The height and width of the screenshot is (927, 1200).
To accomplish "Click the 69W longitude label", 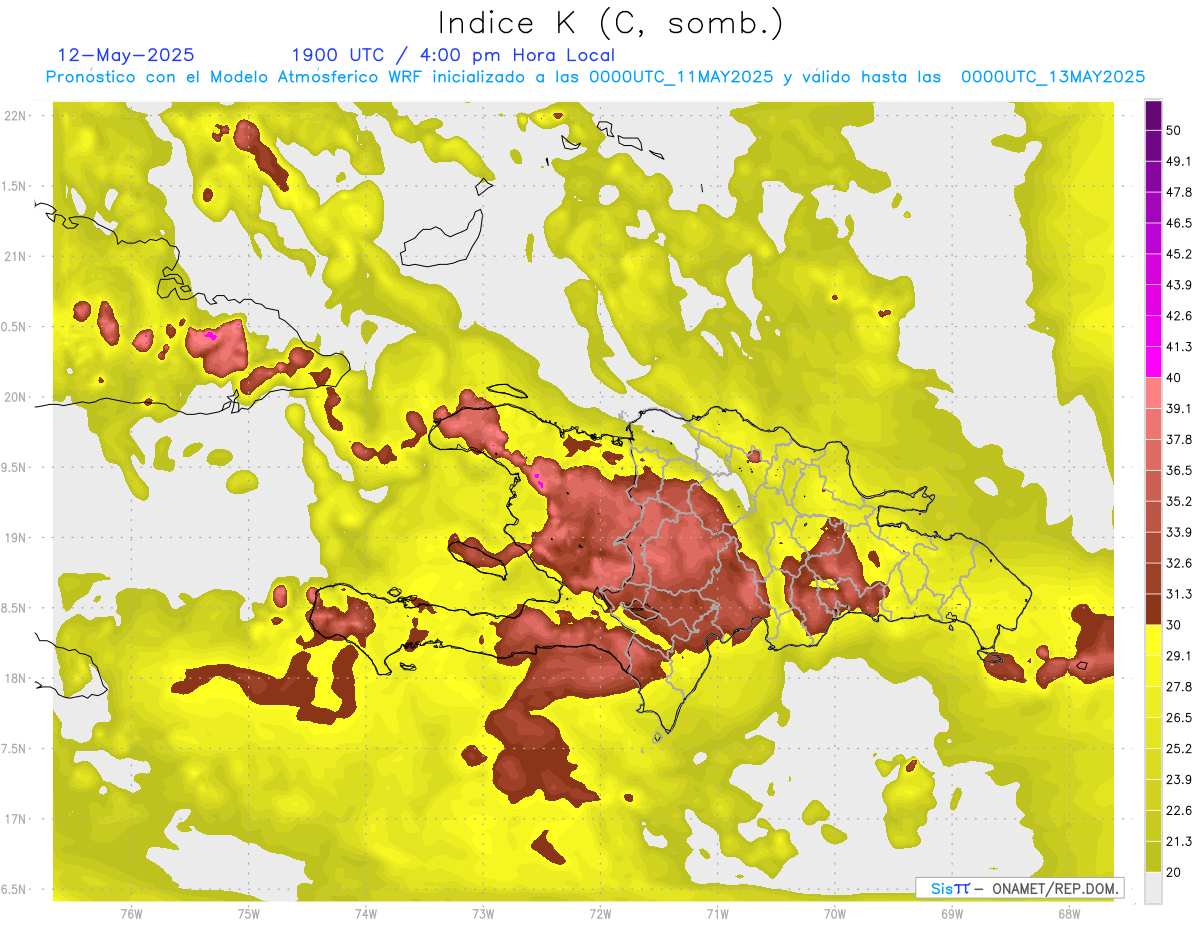I will pos(952,913).
